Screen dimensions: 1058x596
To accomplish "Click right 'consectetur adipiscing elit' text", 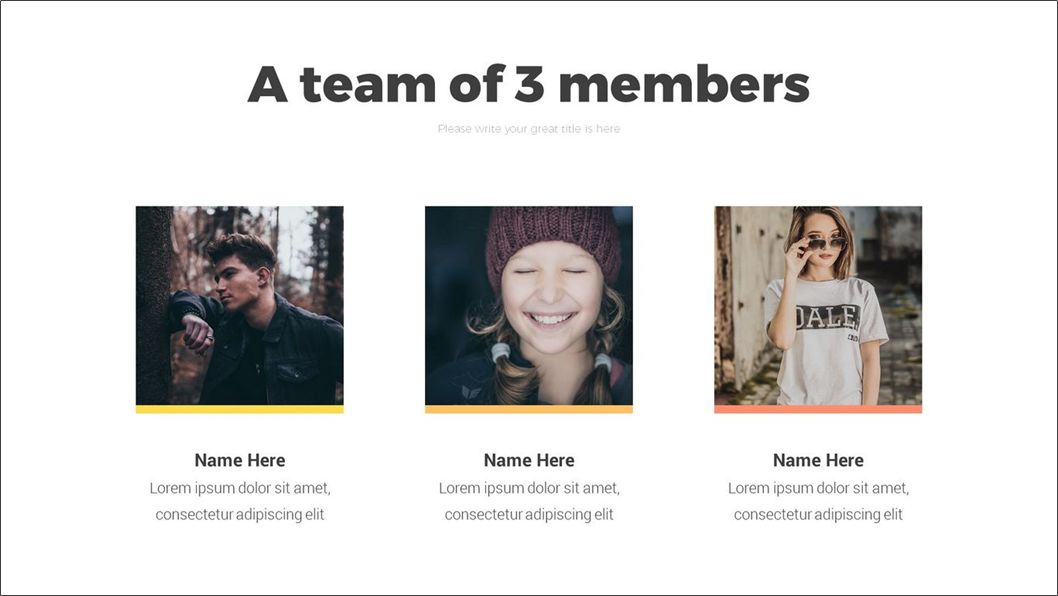I will pyautogui.click(x=818, y=514).
